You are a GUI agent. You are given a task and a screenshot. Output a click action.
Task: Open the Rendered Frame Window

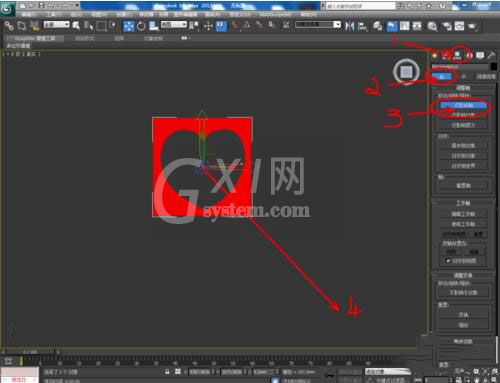pyautogui.click(x=459, y=26)
